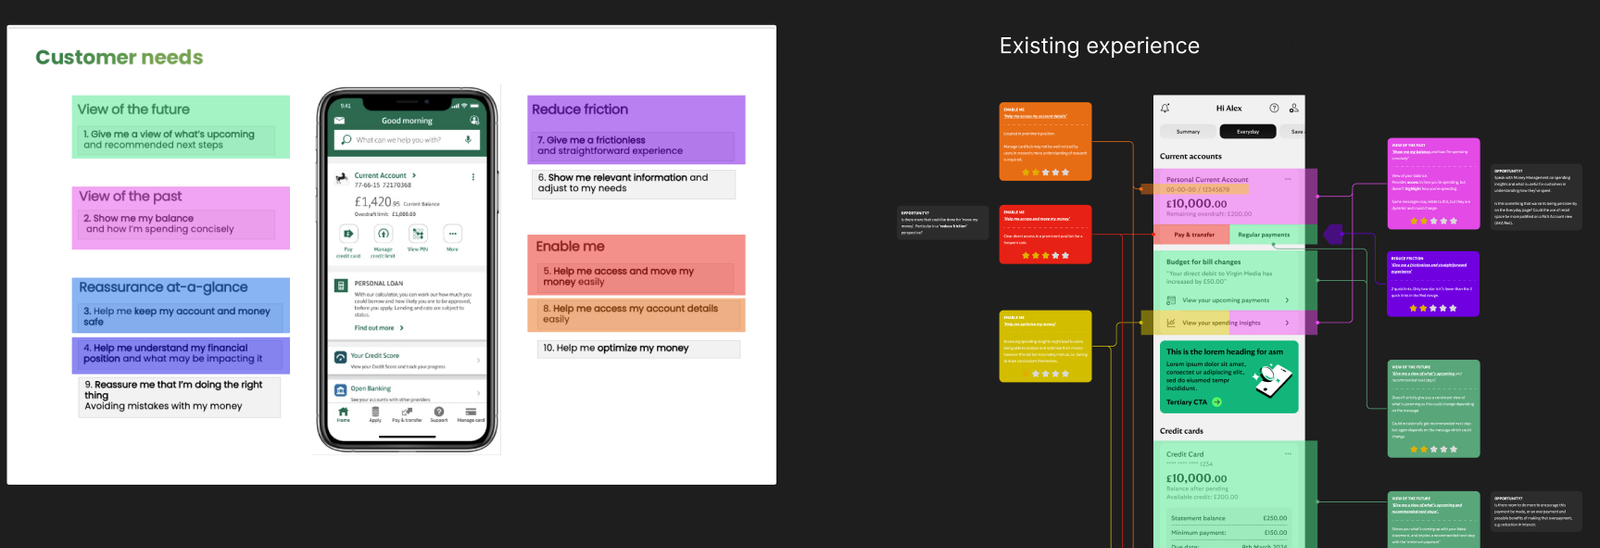Click the upcoming payments calendar icon
This screenshot has width=1600, height=548.
tap(1171, 300)
